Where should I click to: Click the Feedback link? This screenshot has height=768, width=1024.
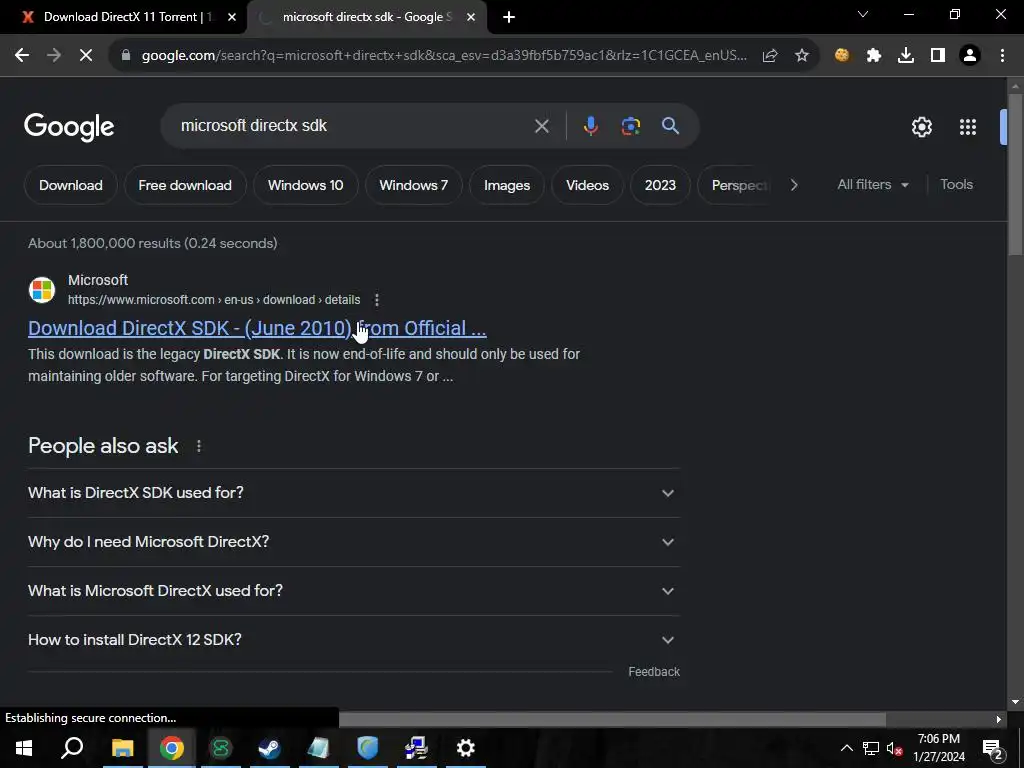point(654,672)
